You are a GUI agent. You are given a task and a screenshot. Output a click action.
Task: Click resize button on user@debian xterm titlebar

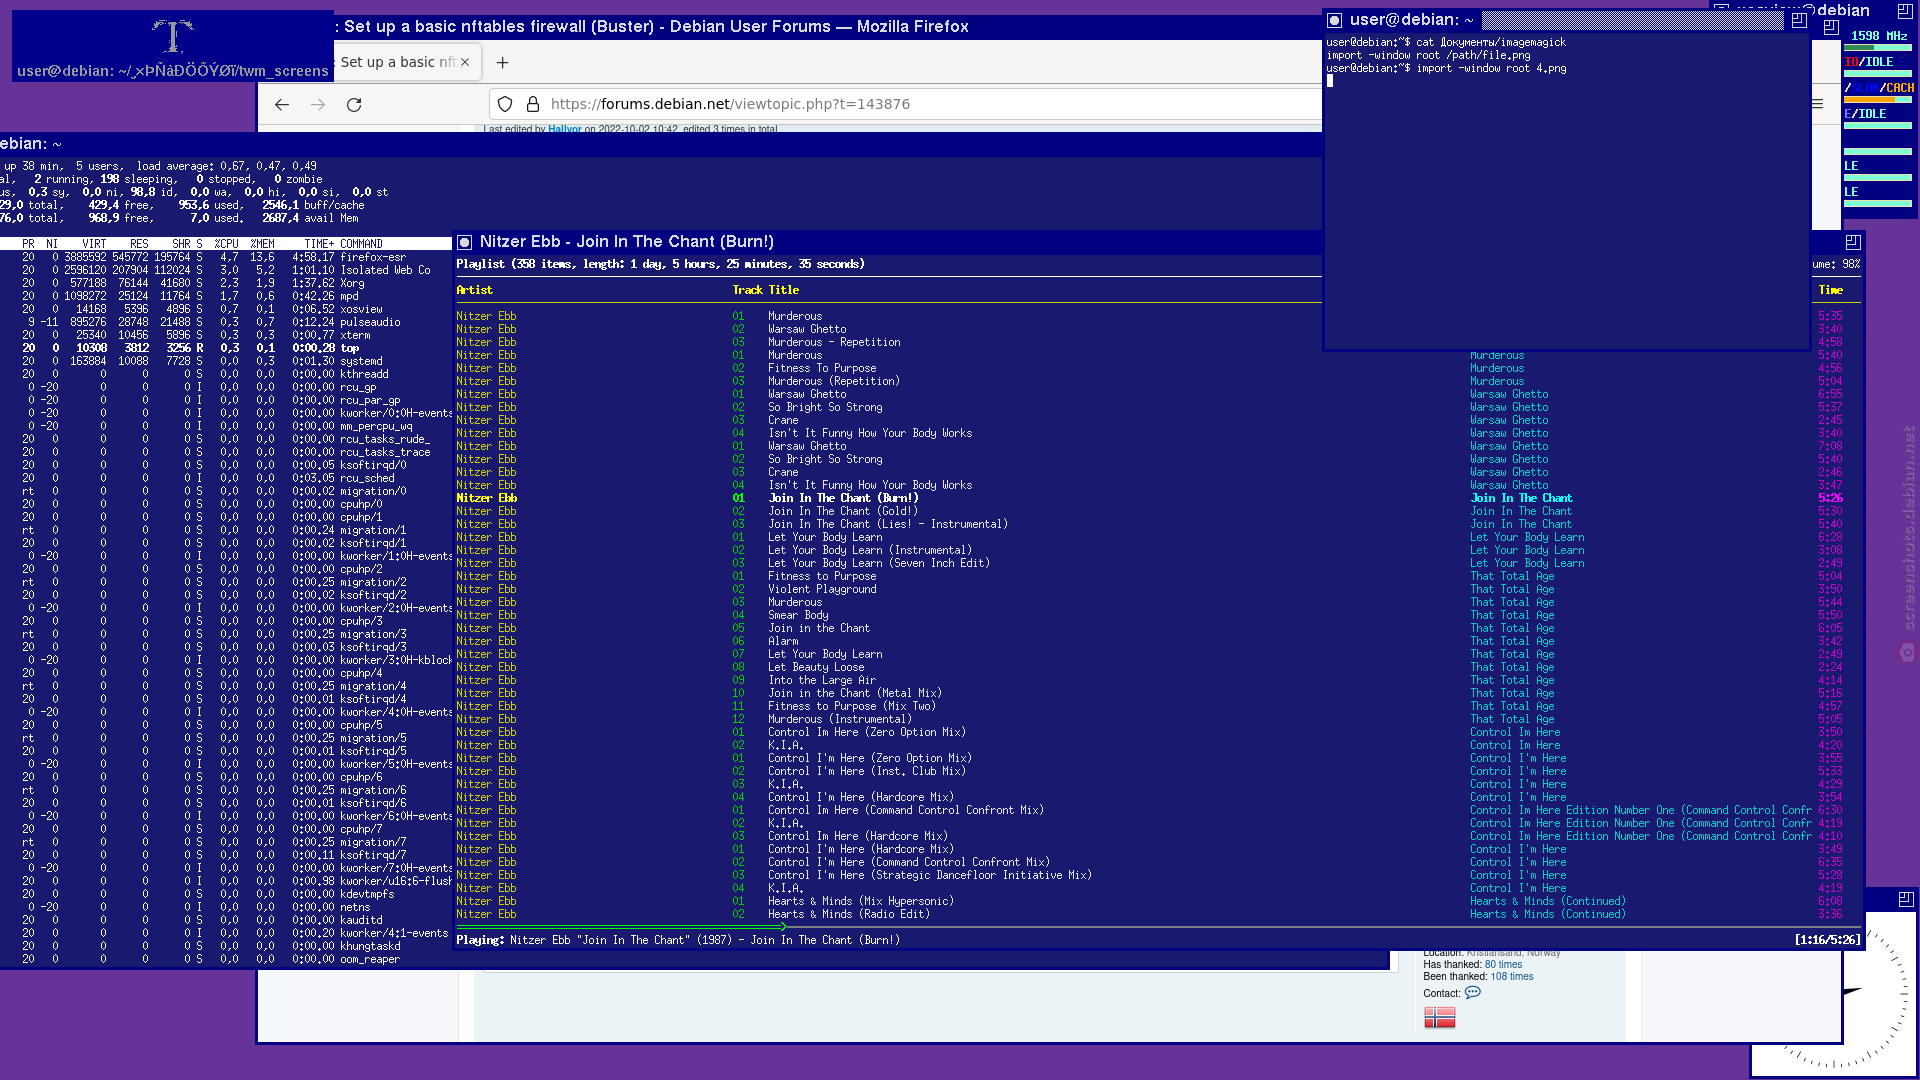point(1798,20)
